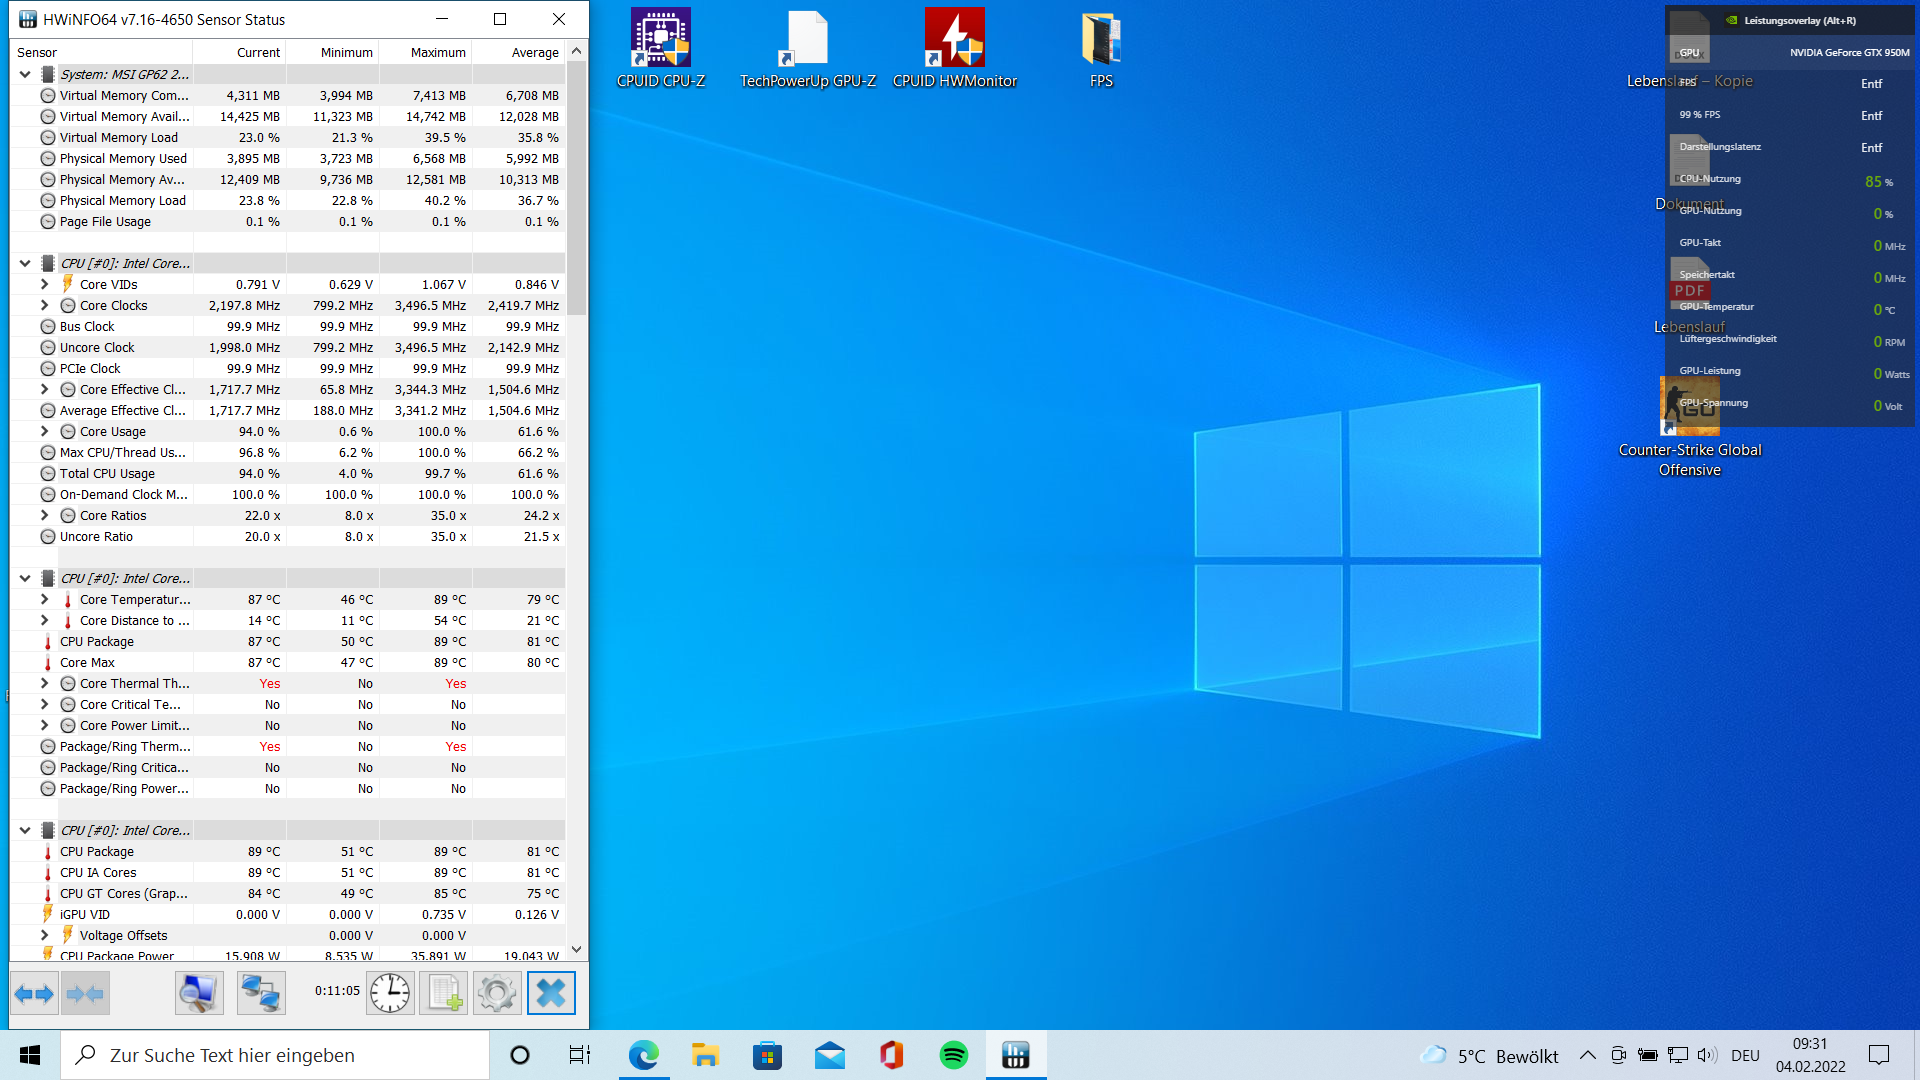Expand the Voltage Offsets row
Image resolution: width=1920 pixels, height=1080 pixels.
tap(44, 936)
